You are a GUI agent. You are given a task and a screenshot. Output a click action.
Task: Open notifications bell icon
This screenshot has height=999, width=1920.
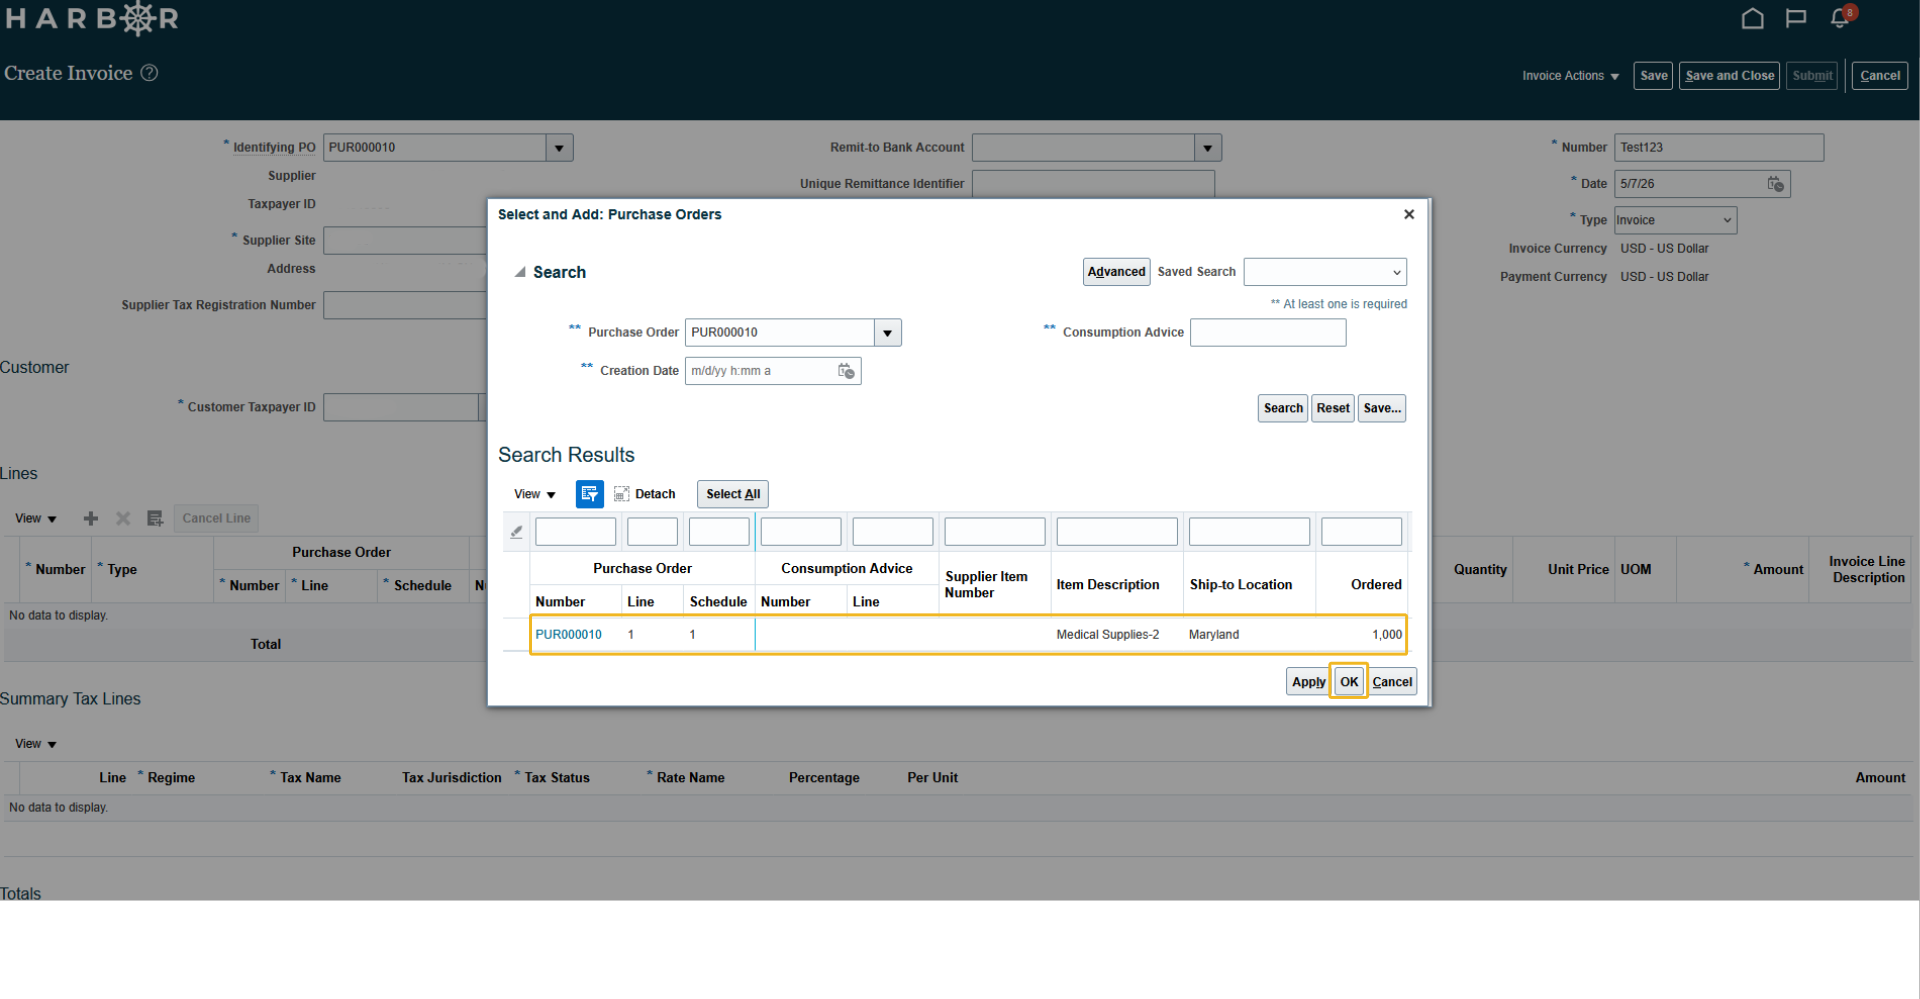click(x=1841, y=17)
